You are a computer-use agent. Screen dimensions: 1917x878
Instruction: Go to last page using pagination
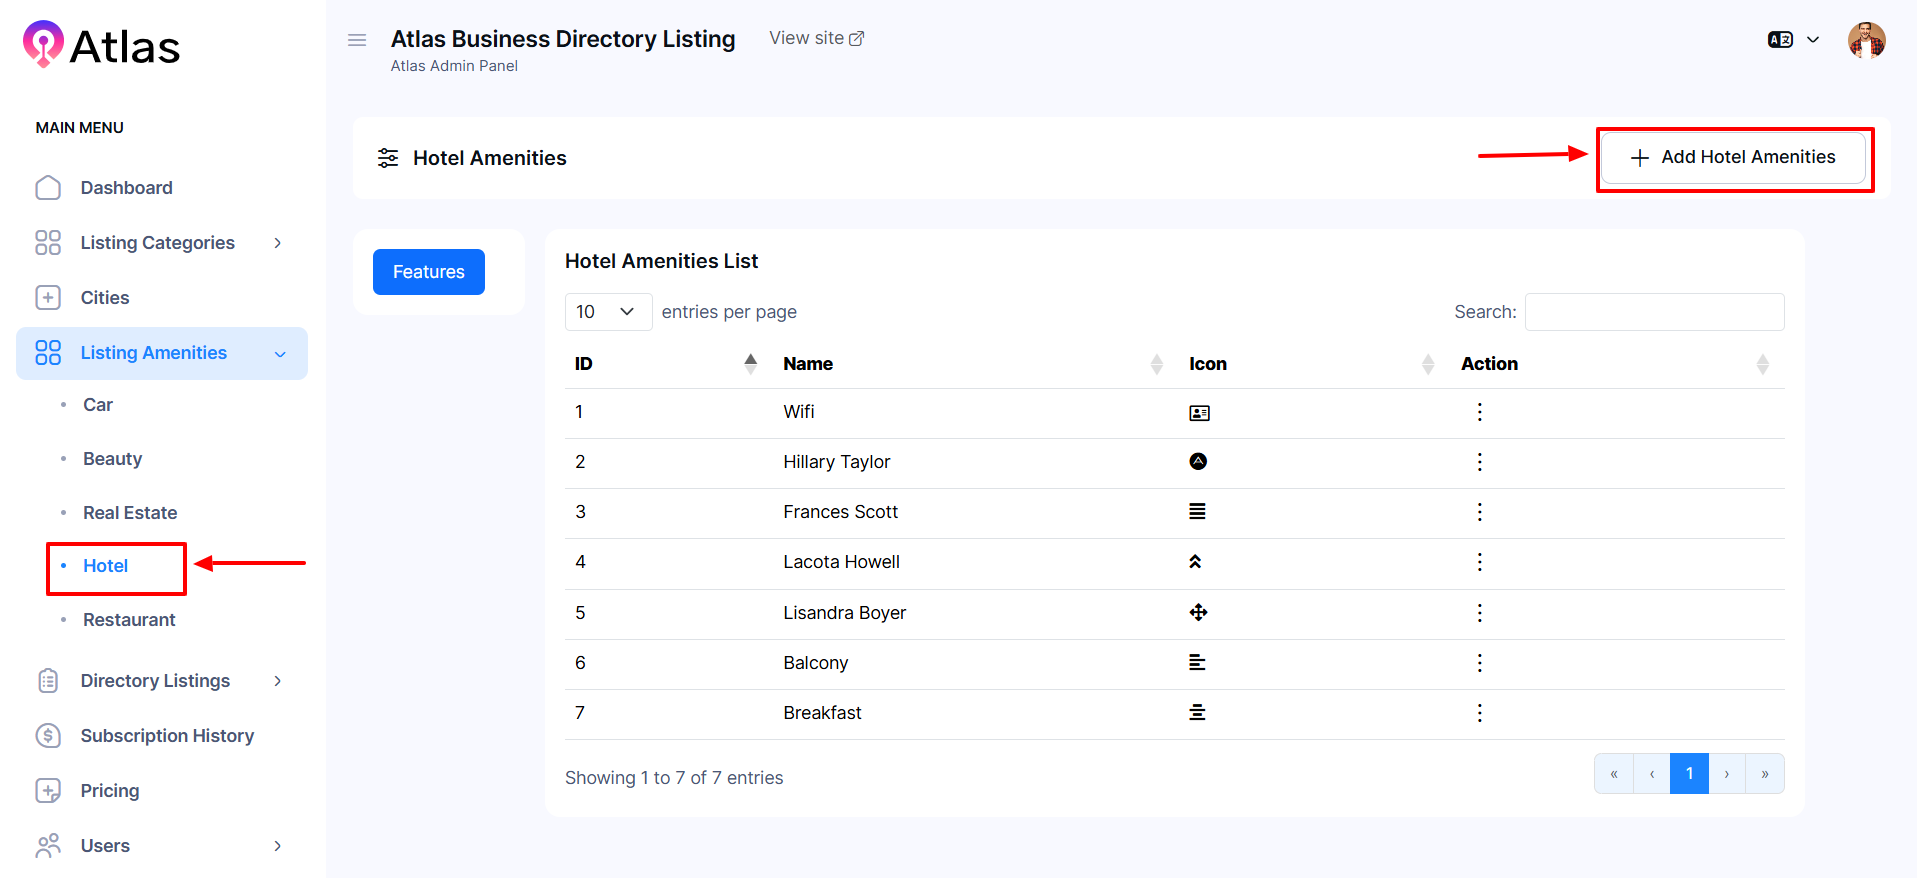(1764, 774)
